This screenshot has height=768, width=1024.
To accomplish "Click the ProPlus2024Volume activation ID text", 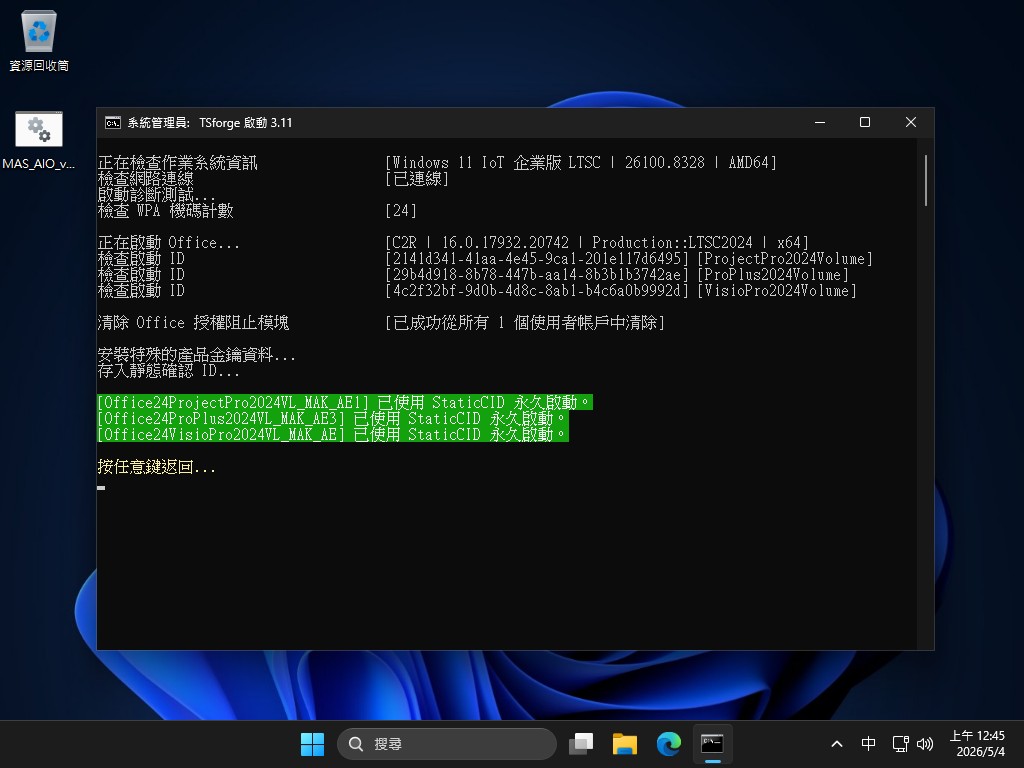I will 617,274.
